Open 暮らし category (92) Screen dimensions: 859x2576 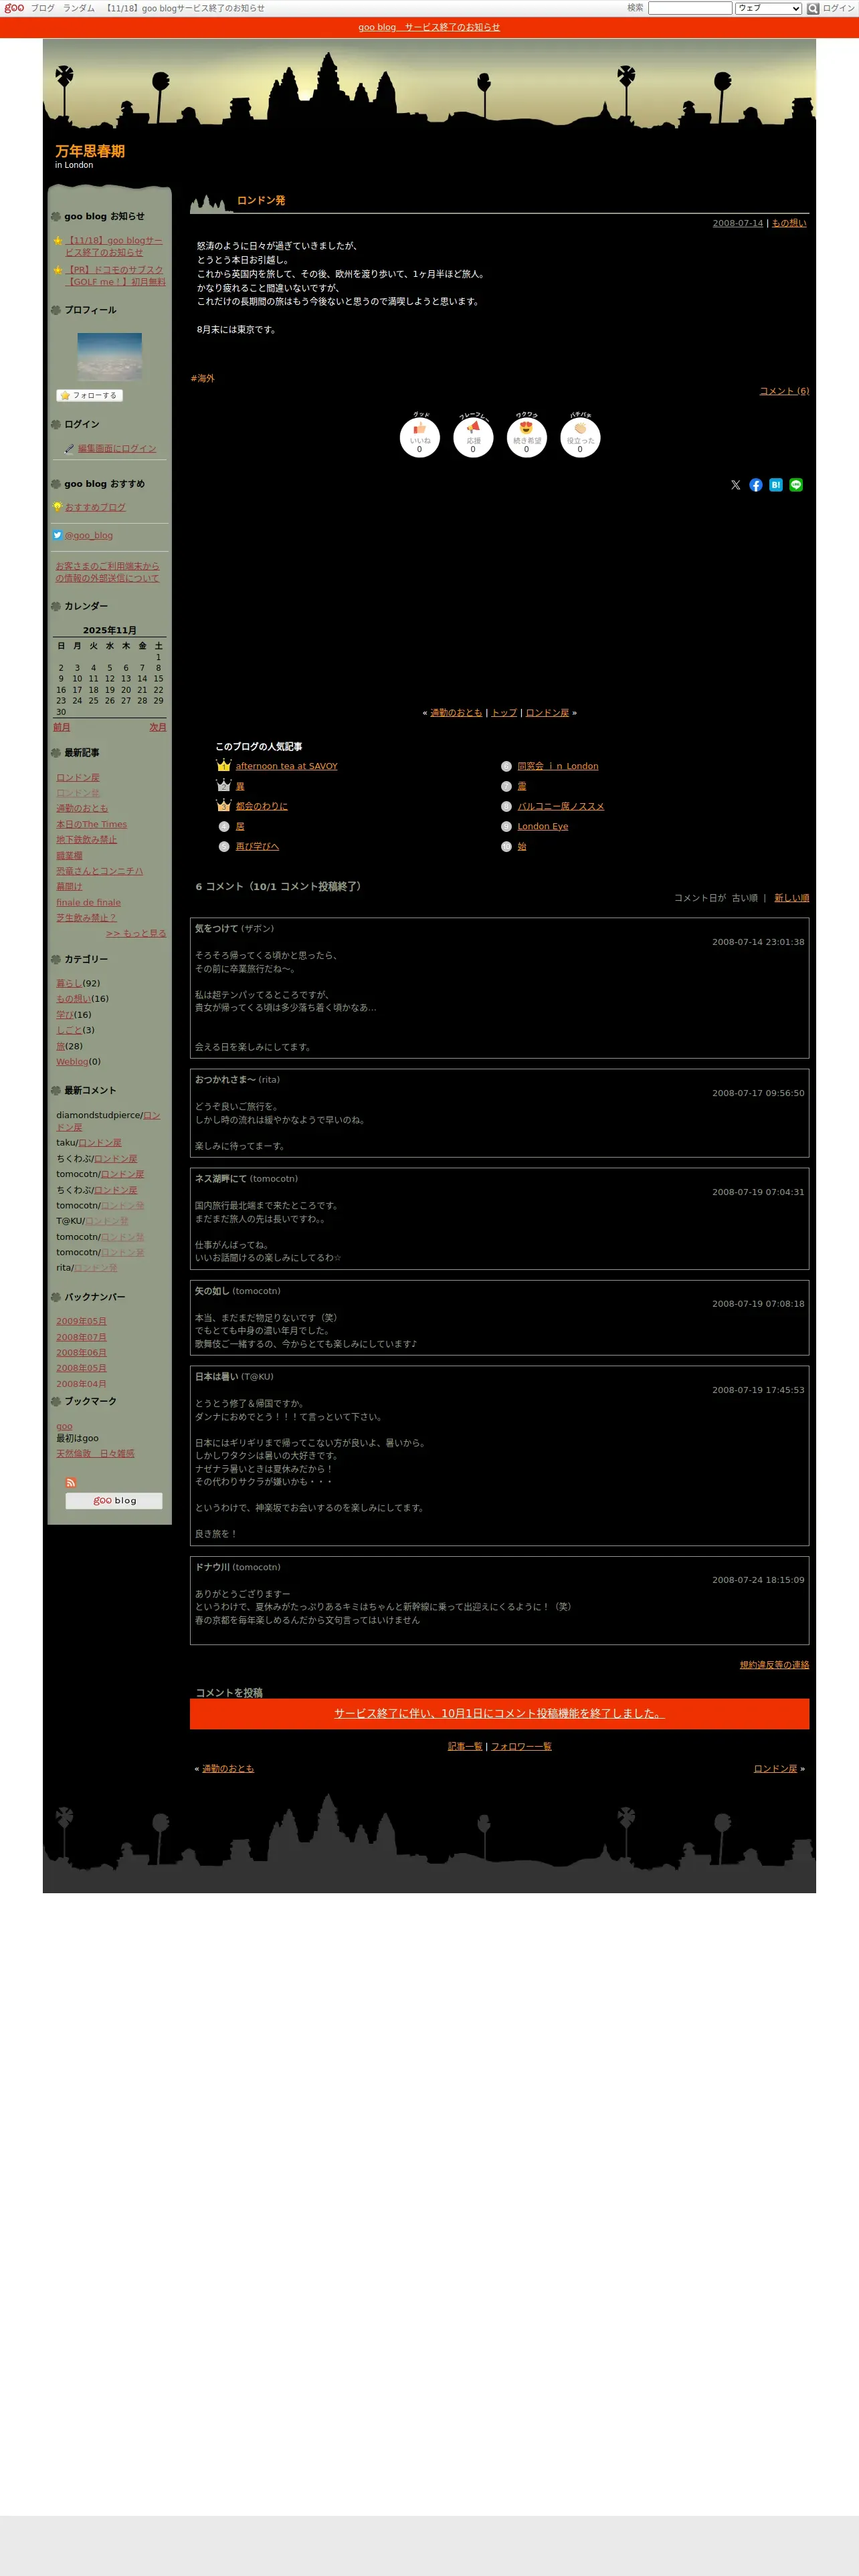point(69,983)
